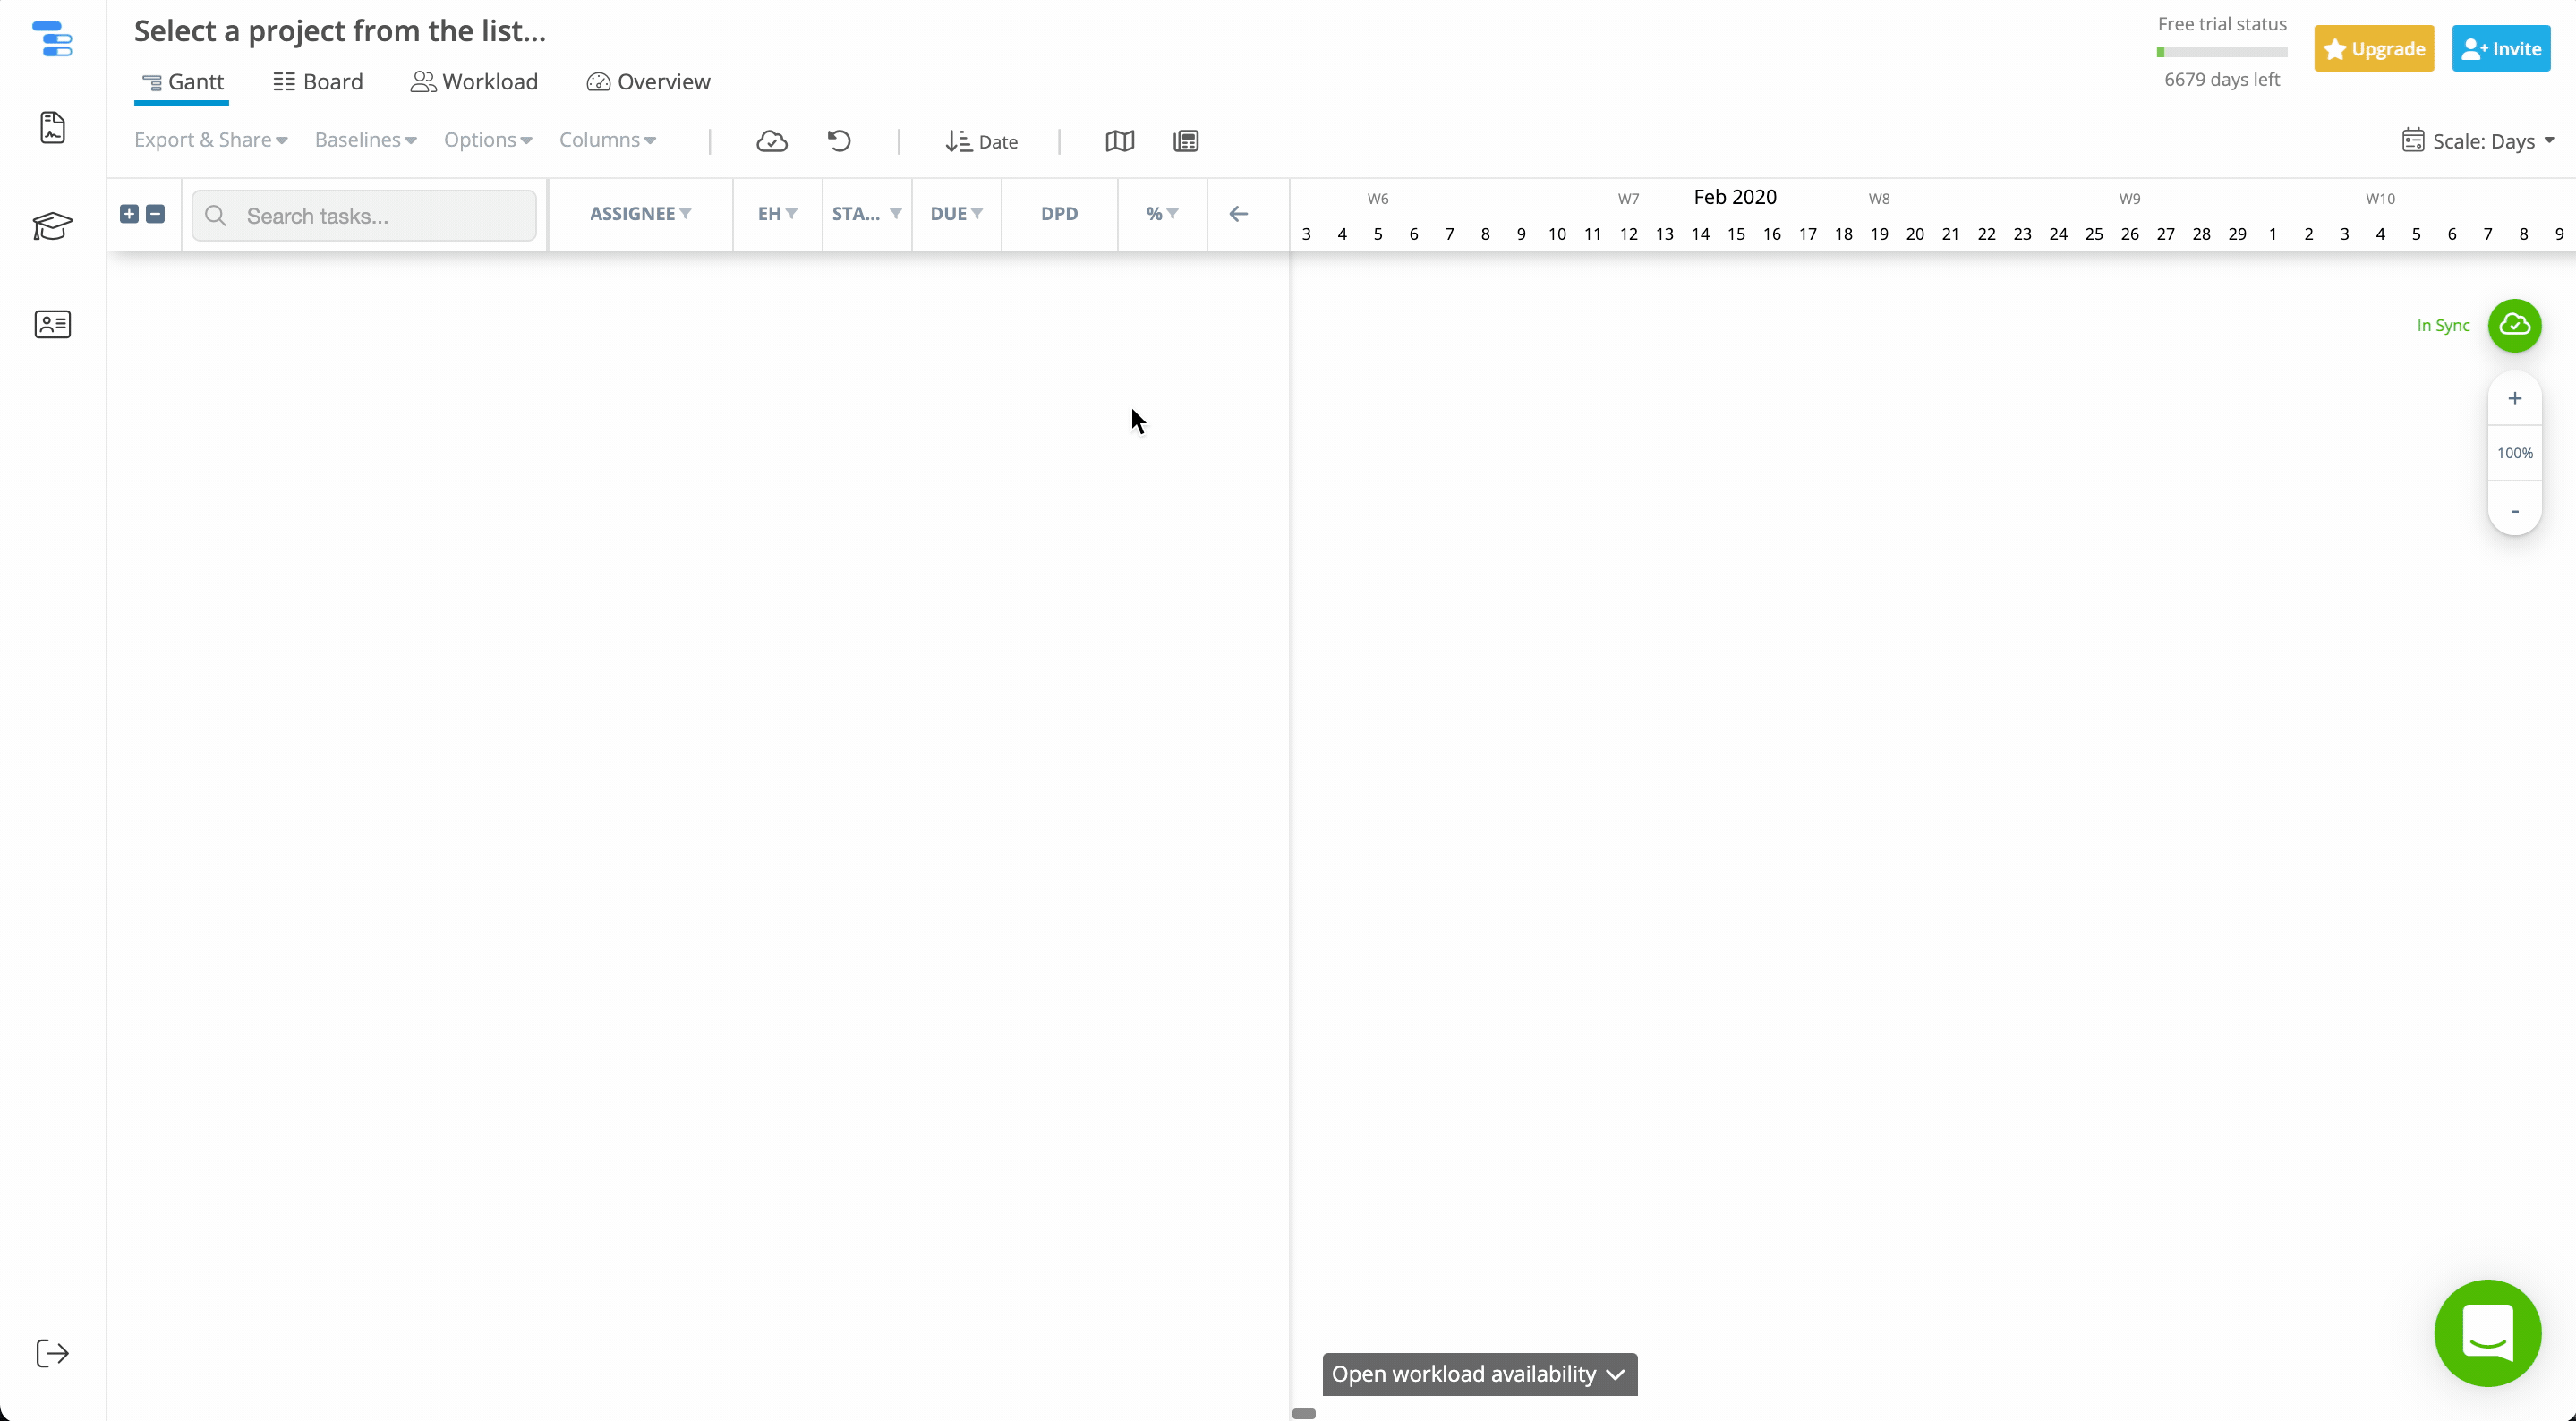Switch to the Board tab
Viewport: 2576px width, 1421px height.
[x=318, y=82]
